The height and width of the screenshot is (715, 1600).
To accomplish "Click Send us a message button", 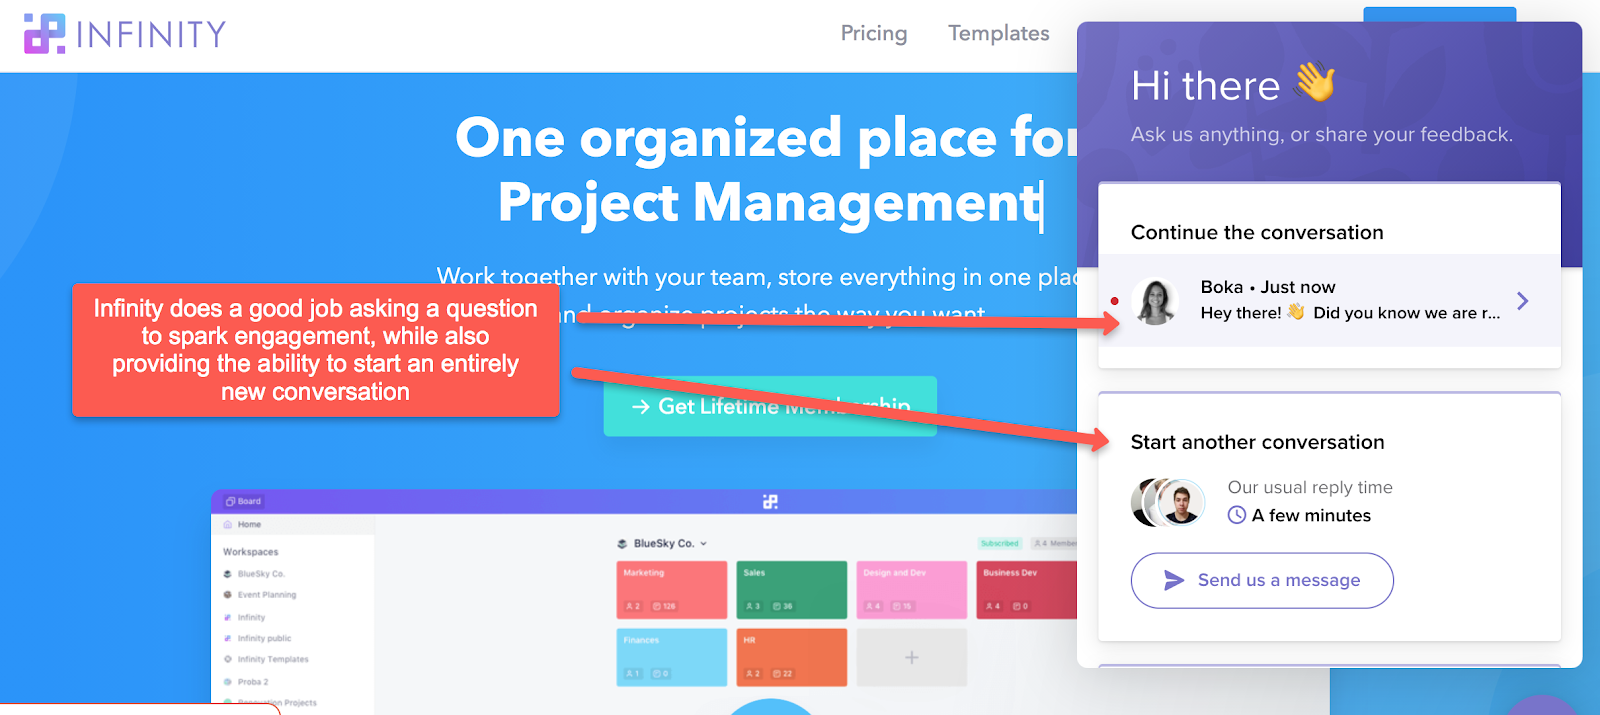I will (x=1262, y=580).
